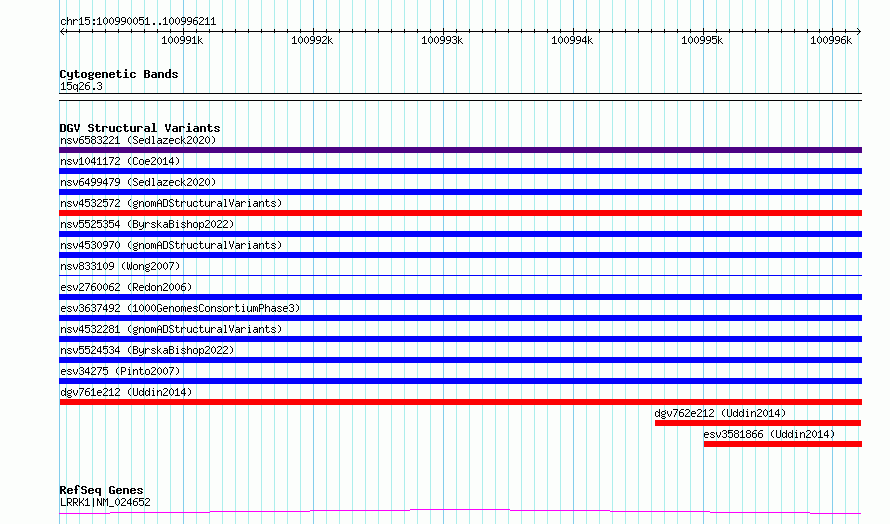
Task: Click the blue bar under nsv4530970
Action: pyautogui.click(x=460, y=255)
